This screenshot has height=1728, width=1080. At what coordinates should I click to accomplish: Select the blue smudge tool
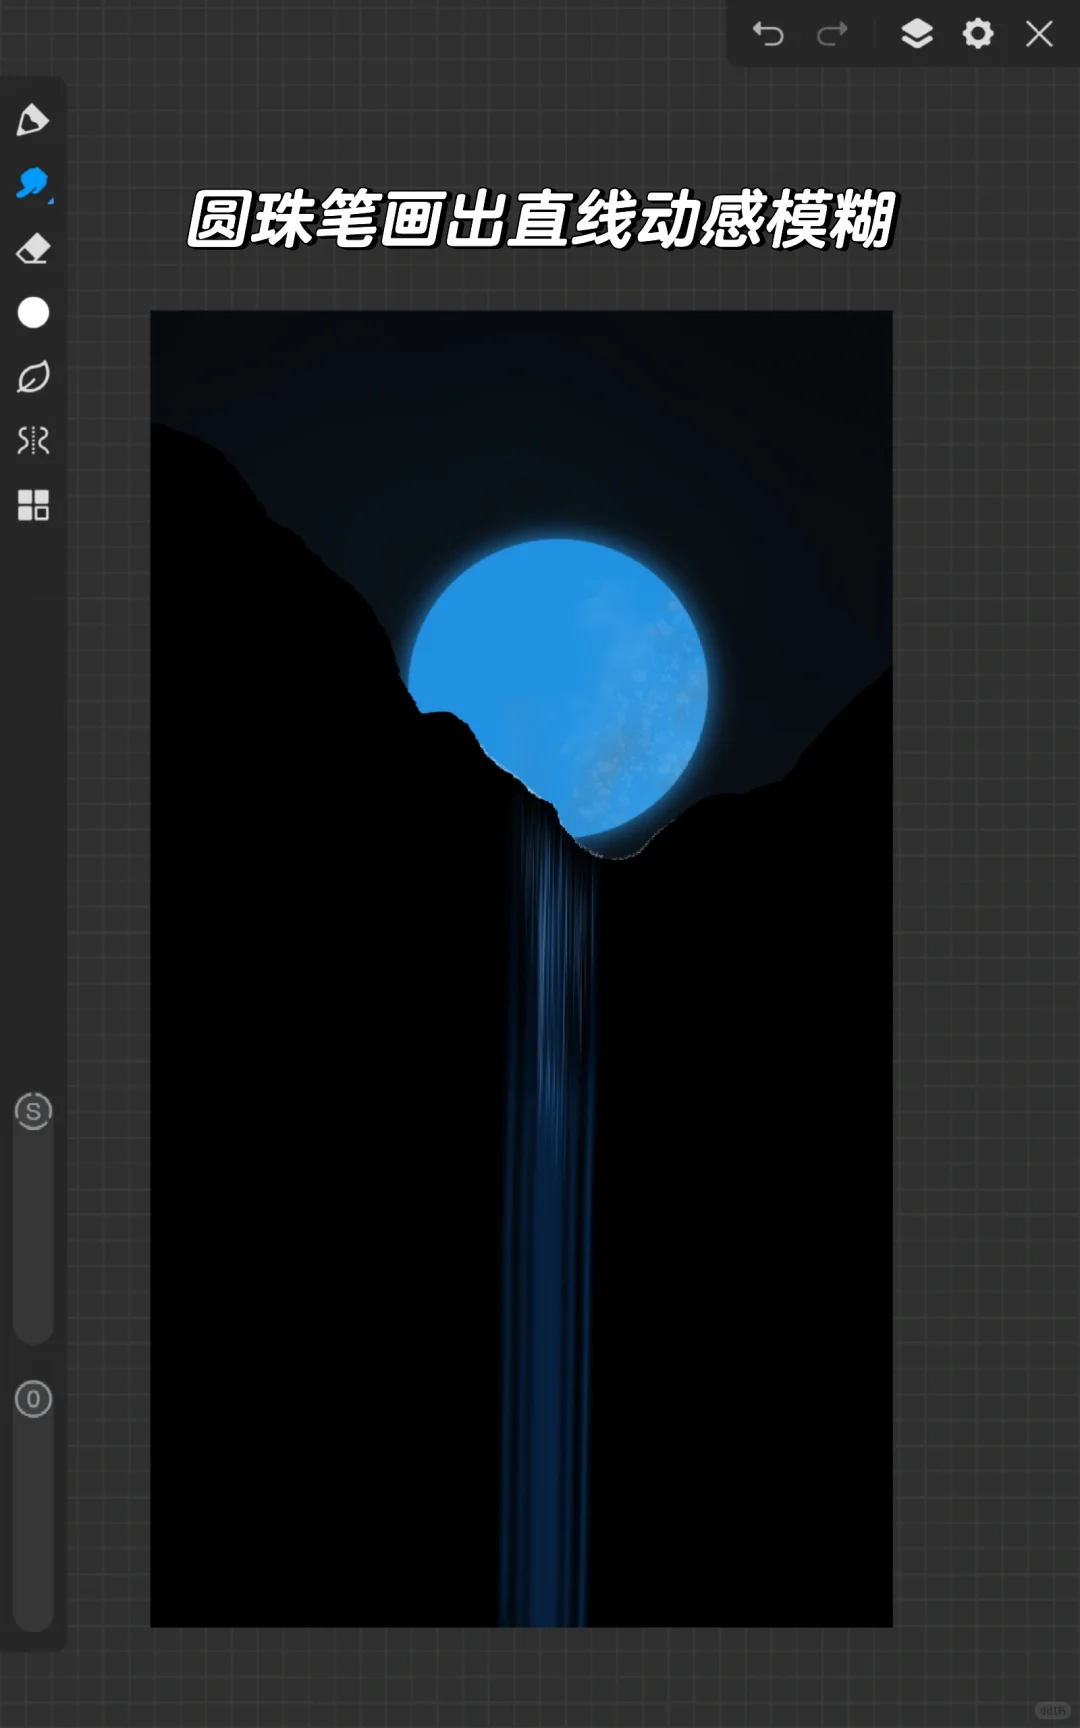click(33, 184)
